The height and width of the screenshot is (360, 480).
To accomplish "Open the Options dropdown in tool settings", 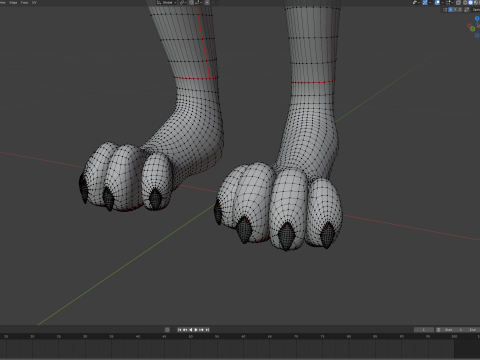I will click(476, 9).
